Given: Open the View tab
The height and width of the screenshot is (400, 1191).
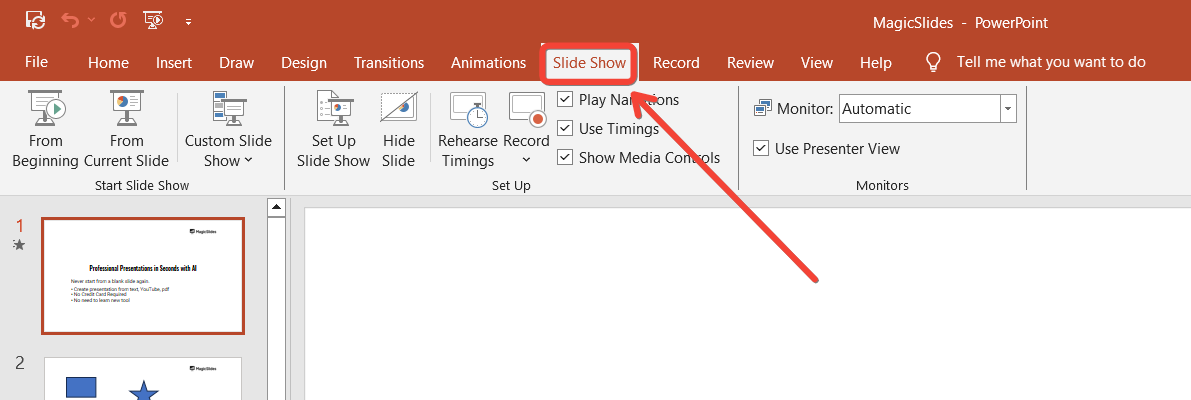Looking at the screenshot, I should coord(817,63).
